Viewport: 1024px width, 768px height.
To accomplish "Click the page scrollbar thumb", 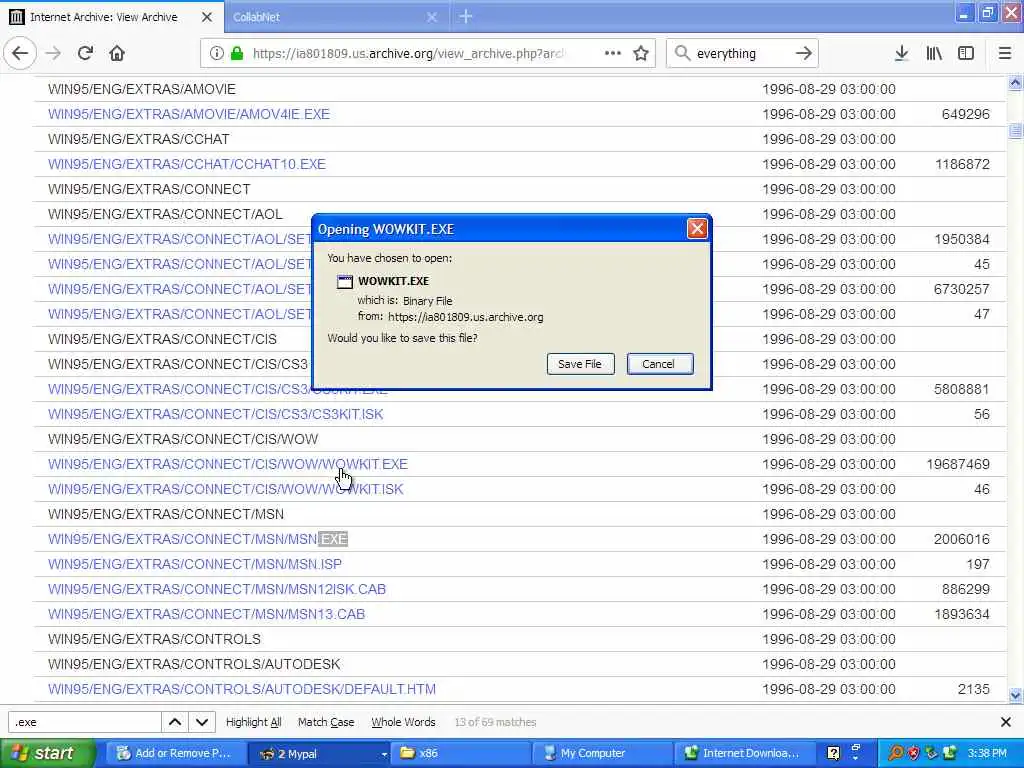I will click(1016, 131).
